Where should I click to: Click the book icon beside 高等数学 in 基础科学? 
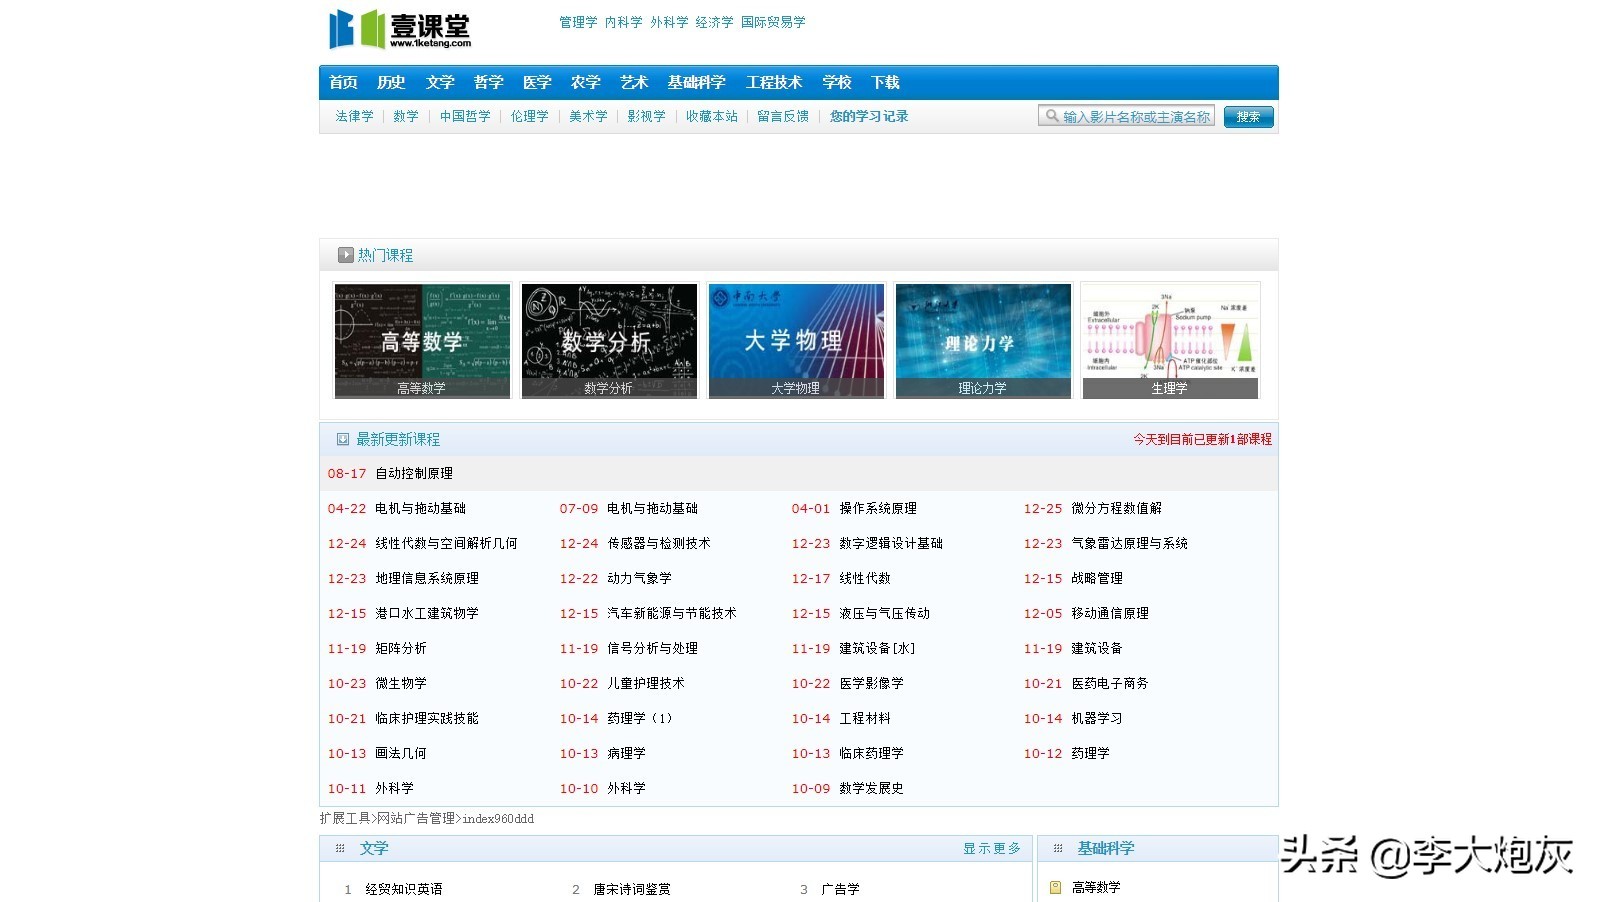coord(1055,886)
